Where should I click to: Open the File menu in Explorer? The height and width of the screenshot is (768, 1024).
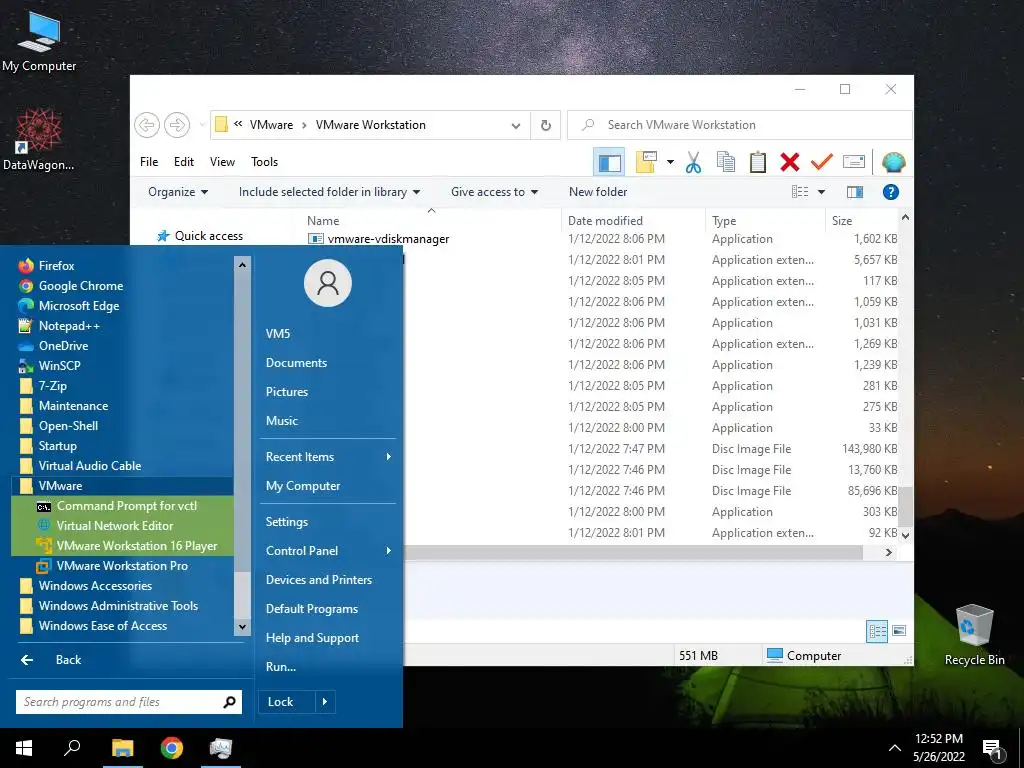149,162
